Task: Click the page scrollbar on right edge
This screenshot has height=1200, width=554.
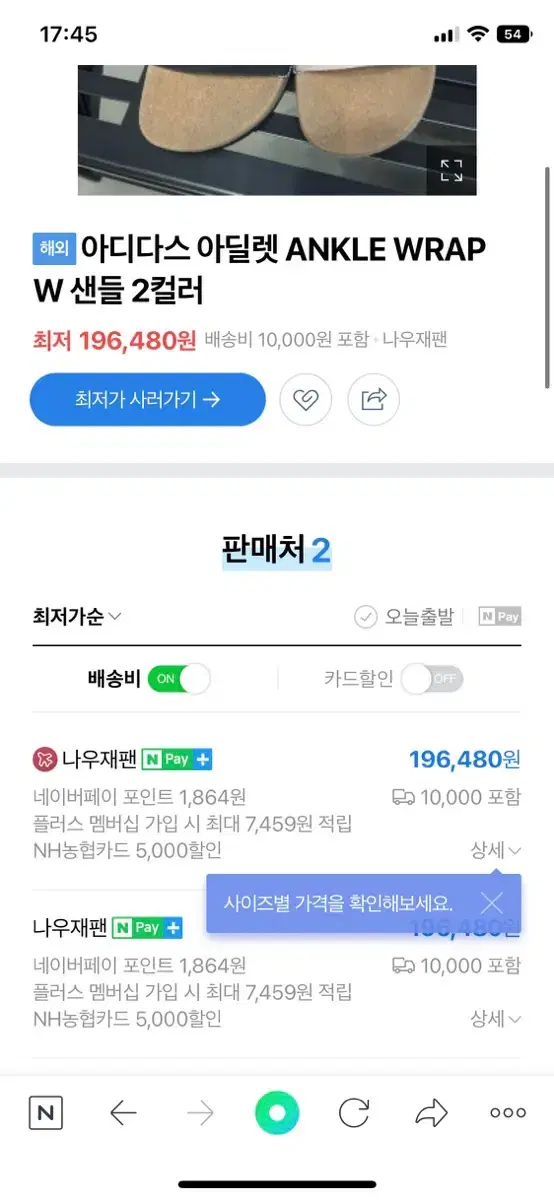Action: click(x=547, y=276)
